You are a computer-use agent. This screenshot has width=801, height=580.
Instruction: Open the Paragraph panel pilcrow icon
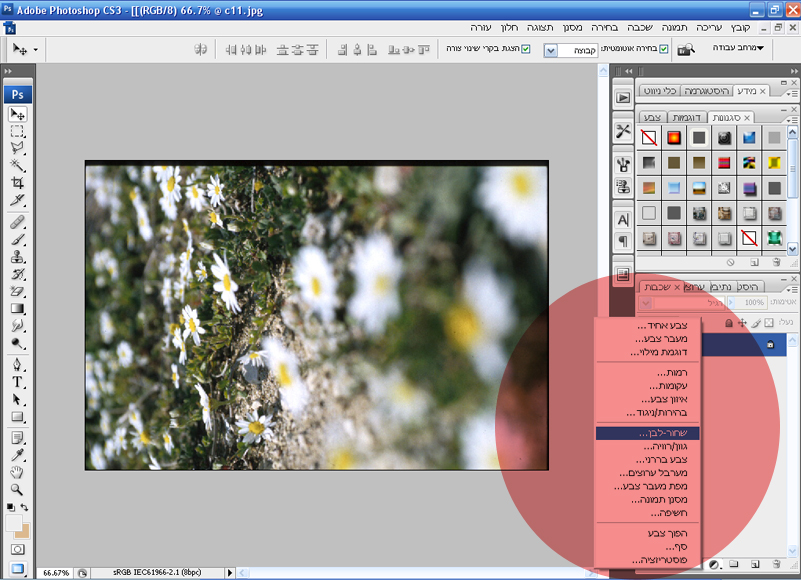(623, 240)
